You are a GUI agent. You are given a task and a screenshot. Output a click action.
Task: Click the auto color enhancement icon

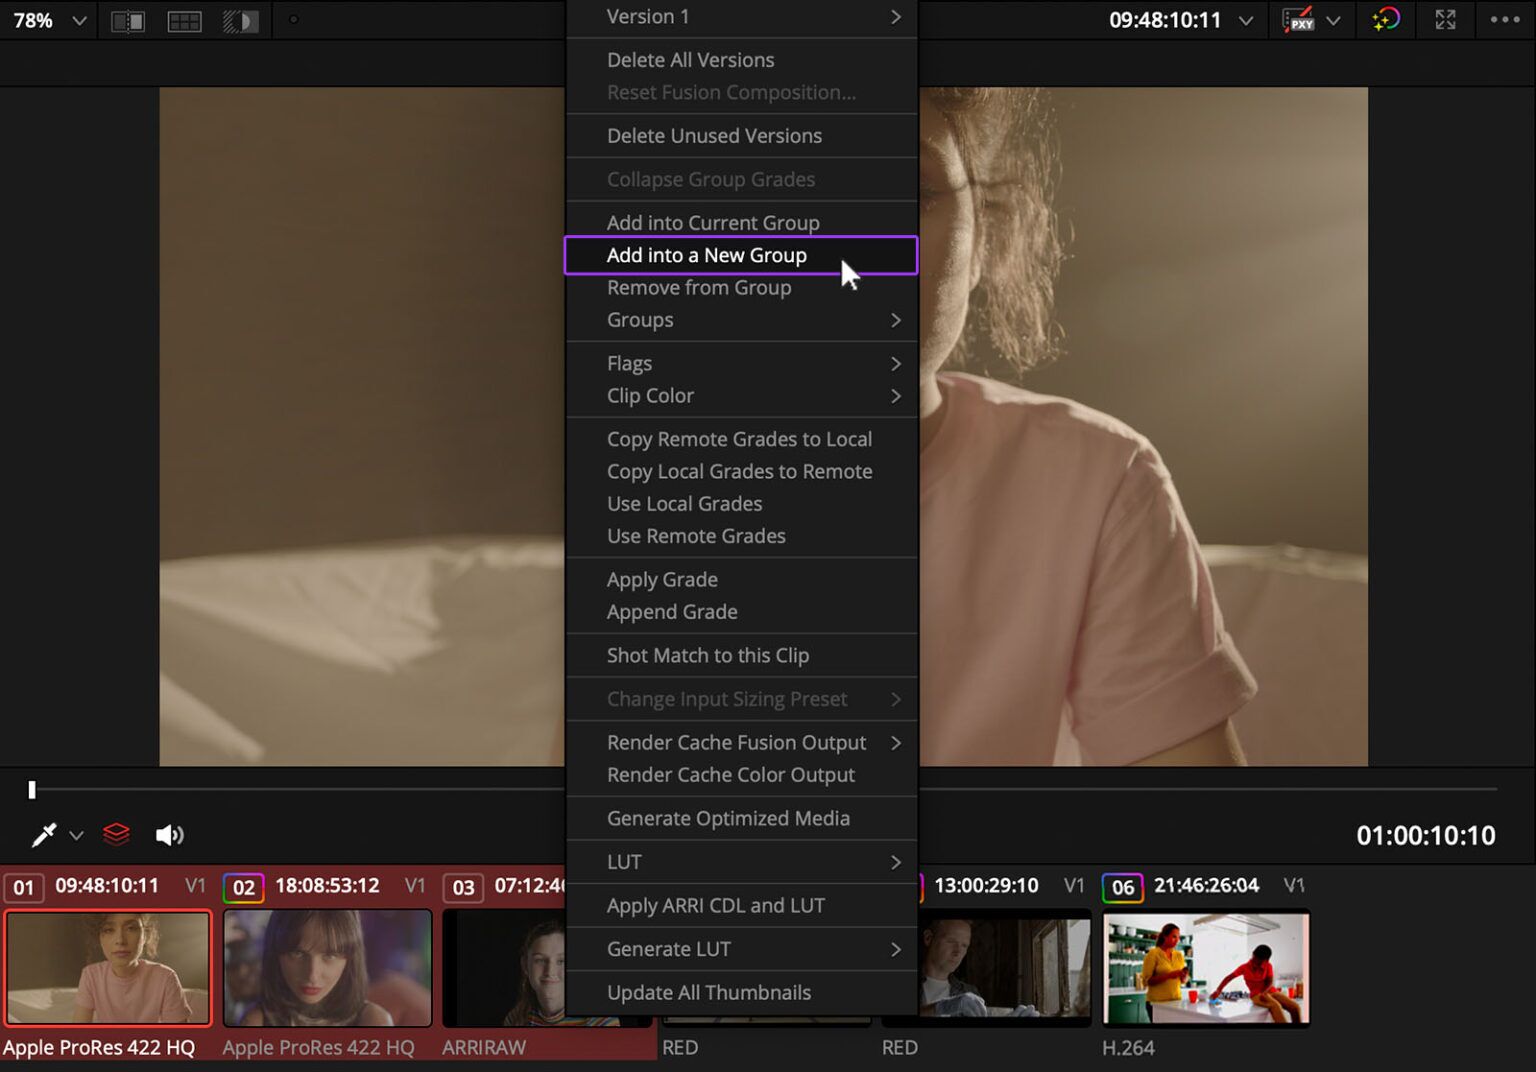(x=1386, y=20)
